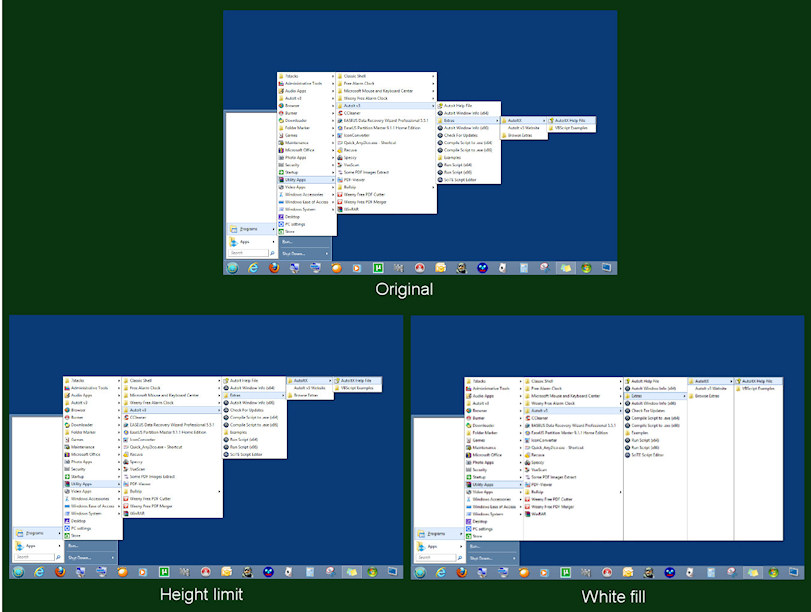
Task: Click Run... in the Height limit start menu
Action: coord(74,546)
